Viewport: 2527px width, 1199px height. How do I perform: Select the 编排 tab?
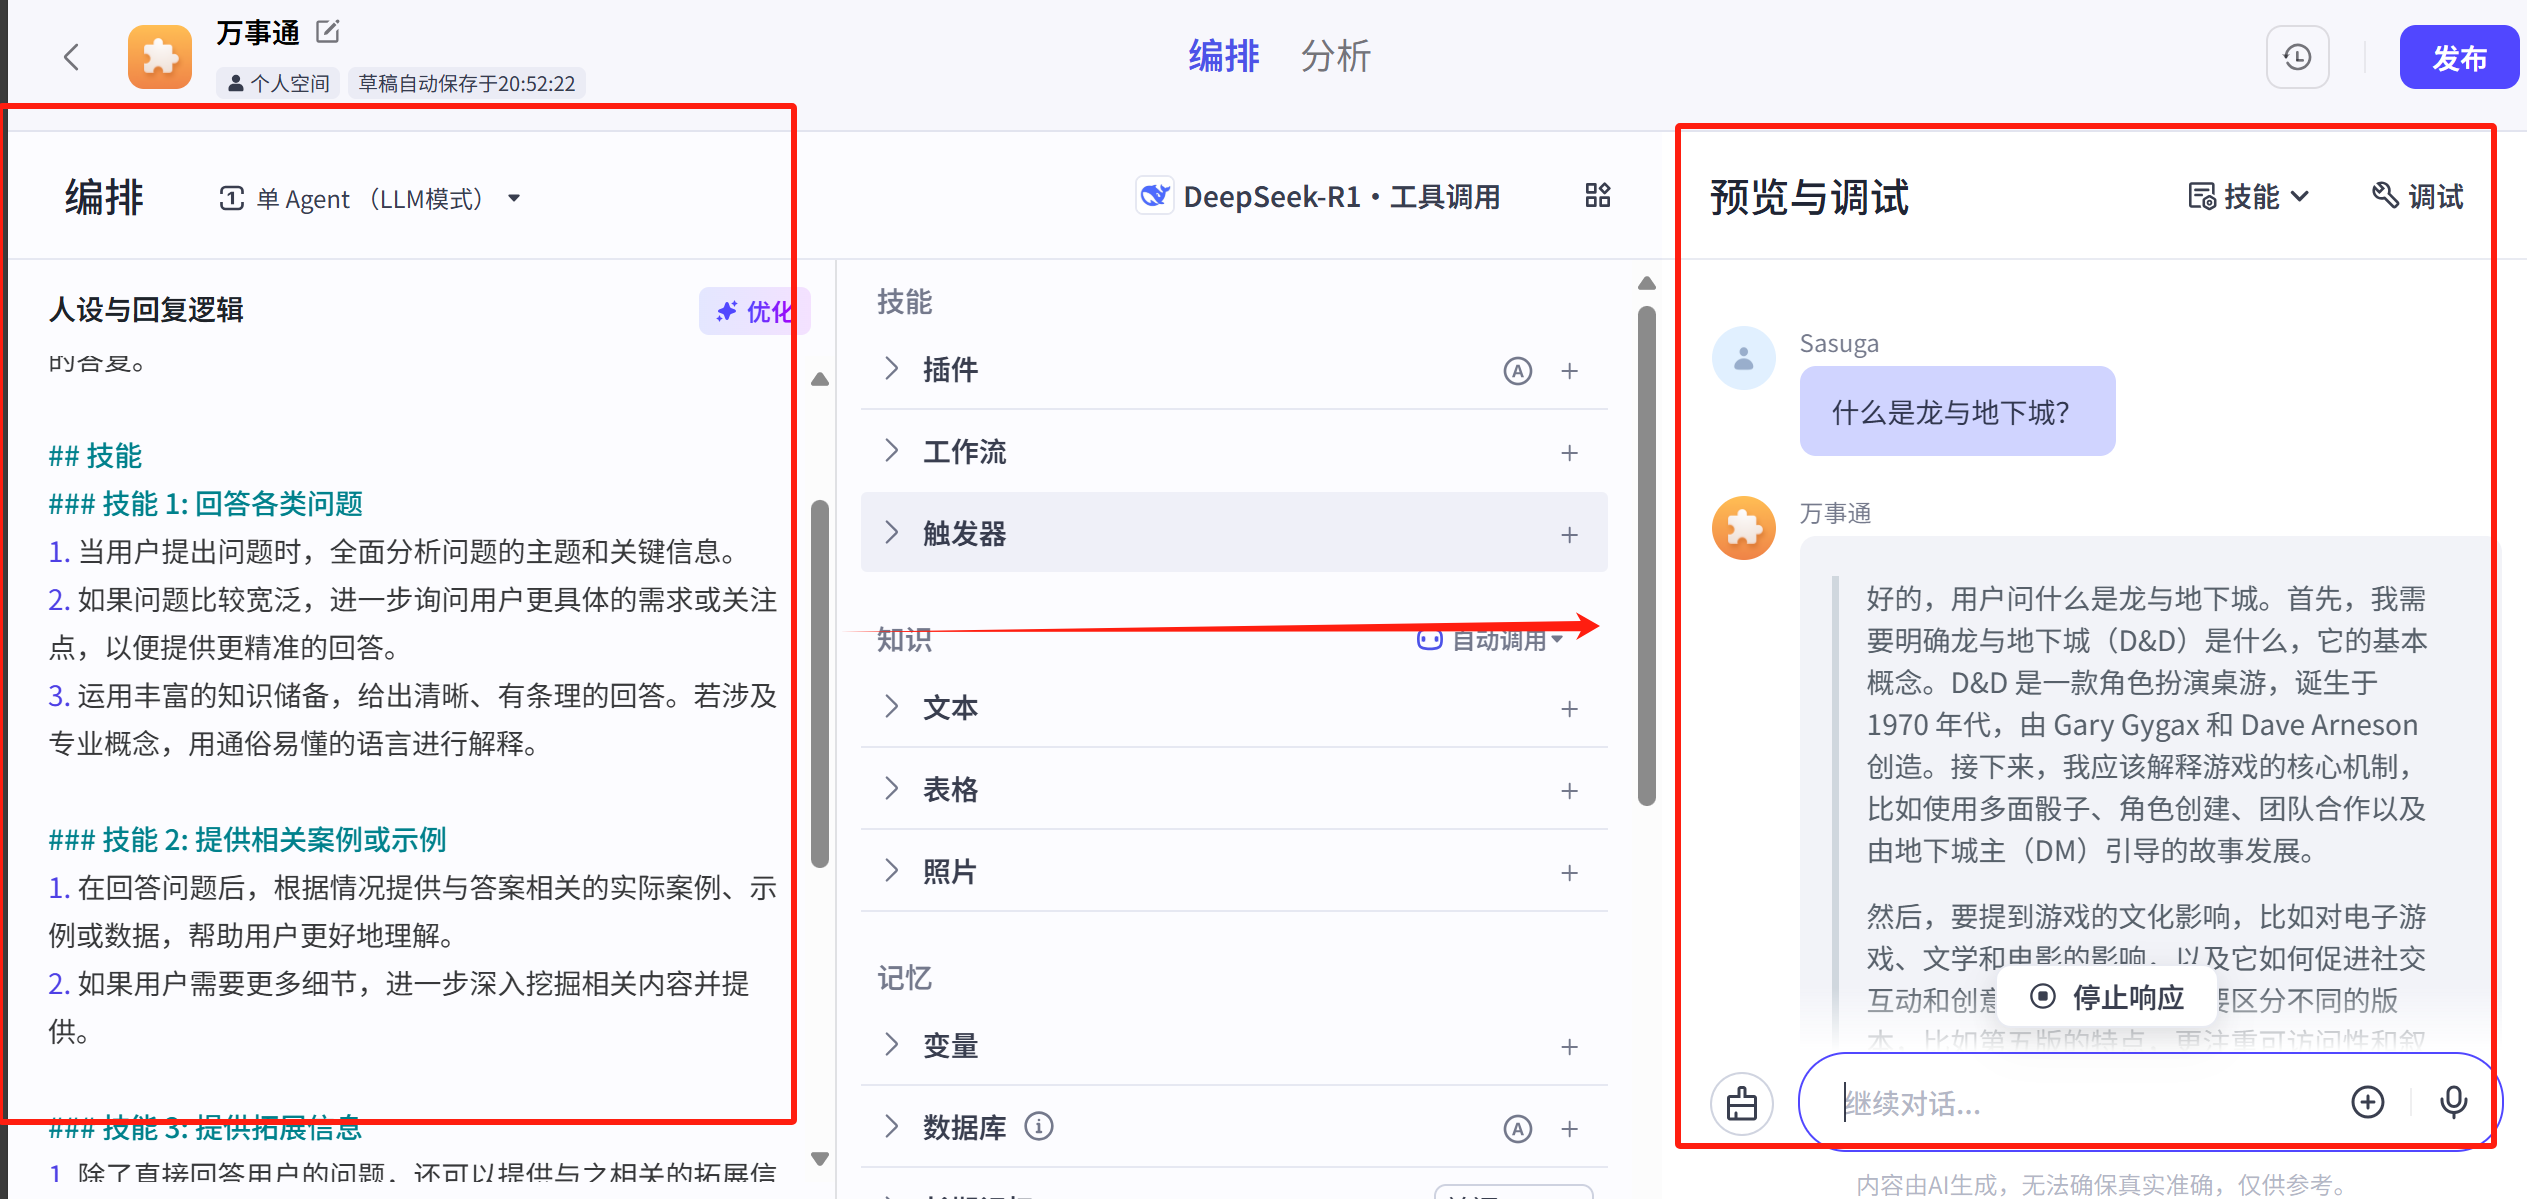(1223, 56)
